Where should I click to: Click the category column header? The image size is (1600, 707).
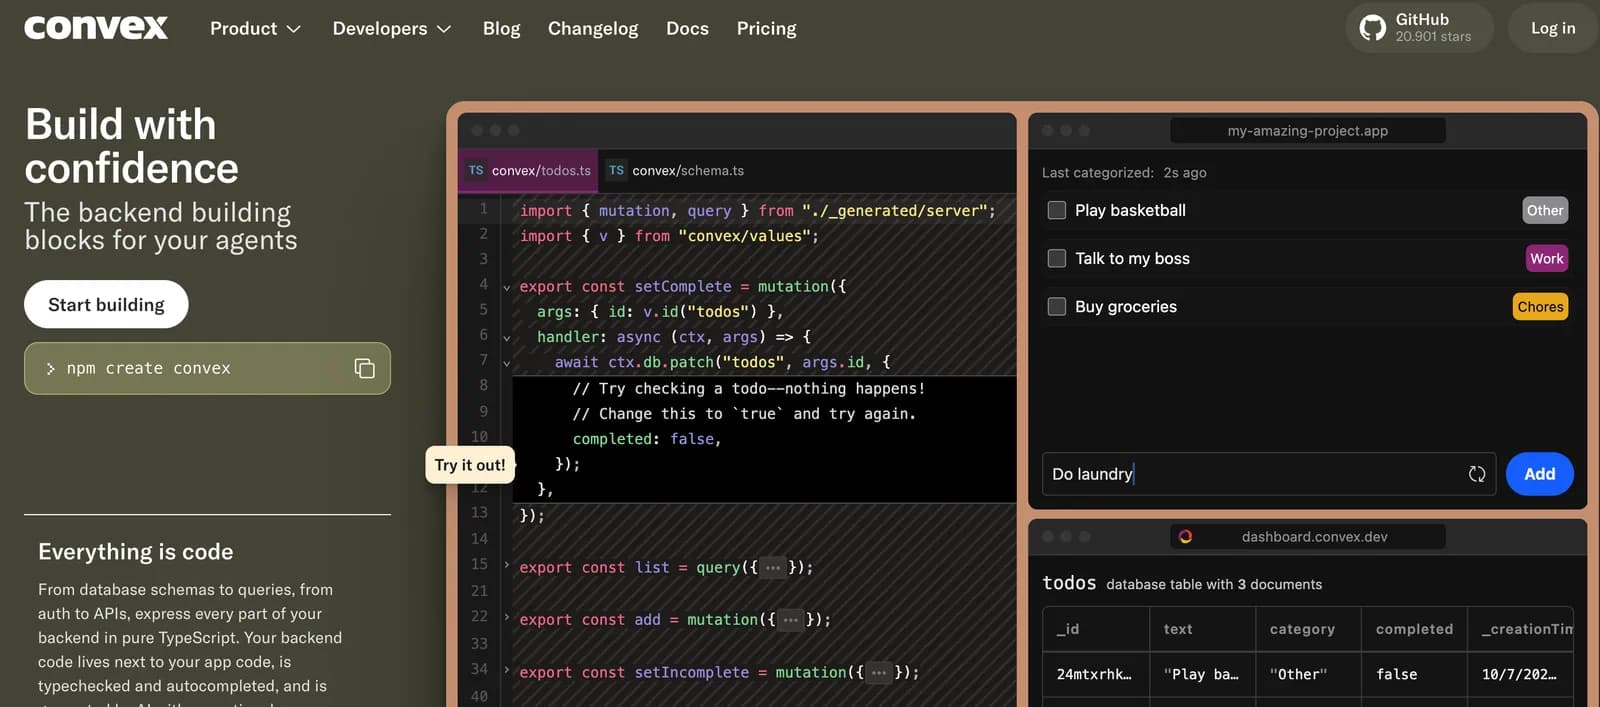click(x=1309, y=629)
